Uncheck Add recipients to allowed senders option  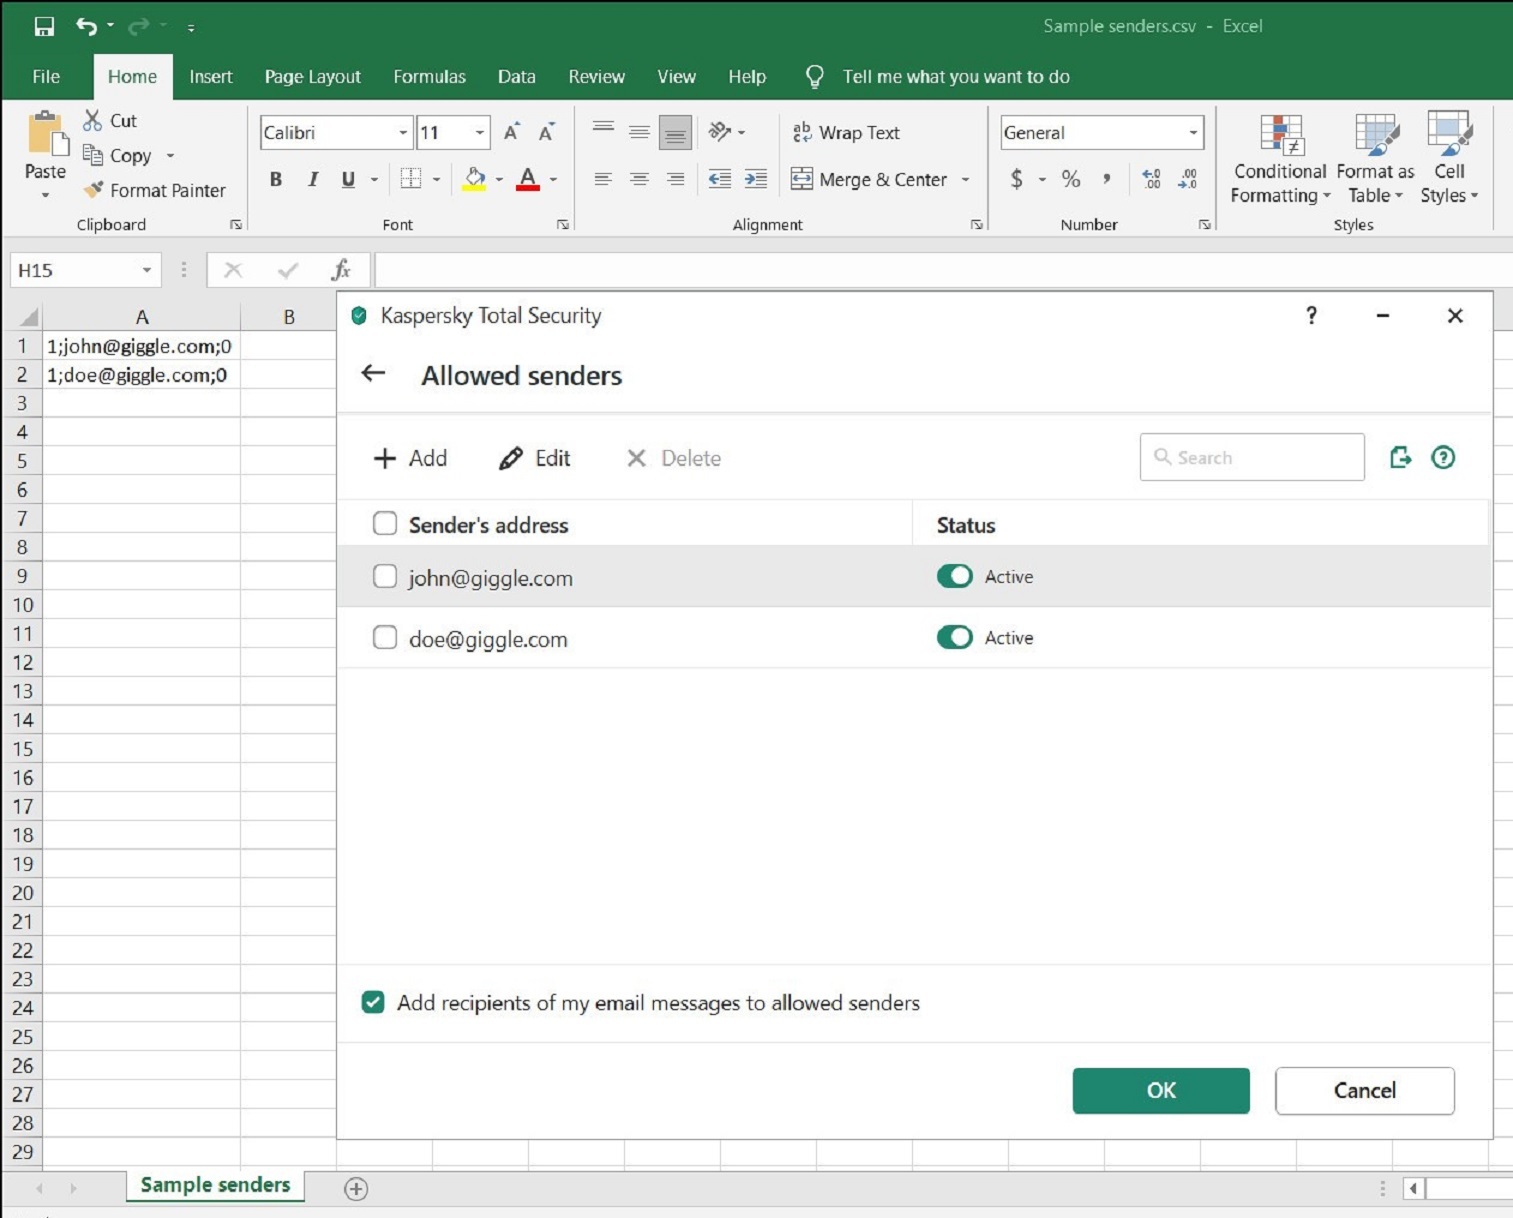[x=373, y=1003]
